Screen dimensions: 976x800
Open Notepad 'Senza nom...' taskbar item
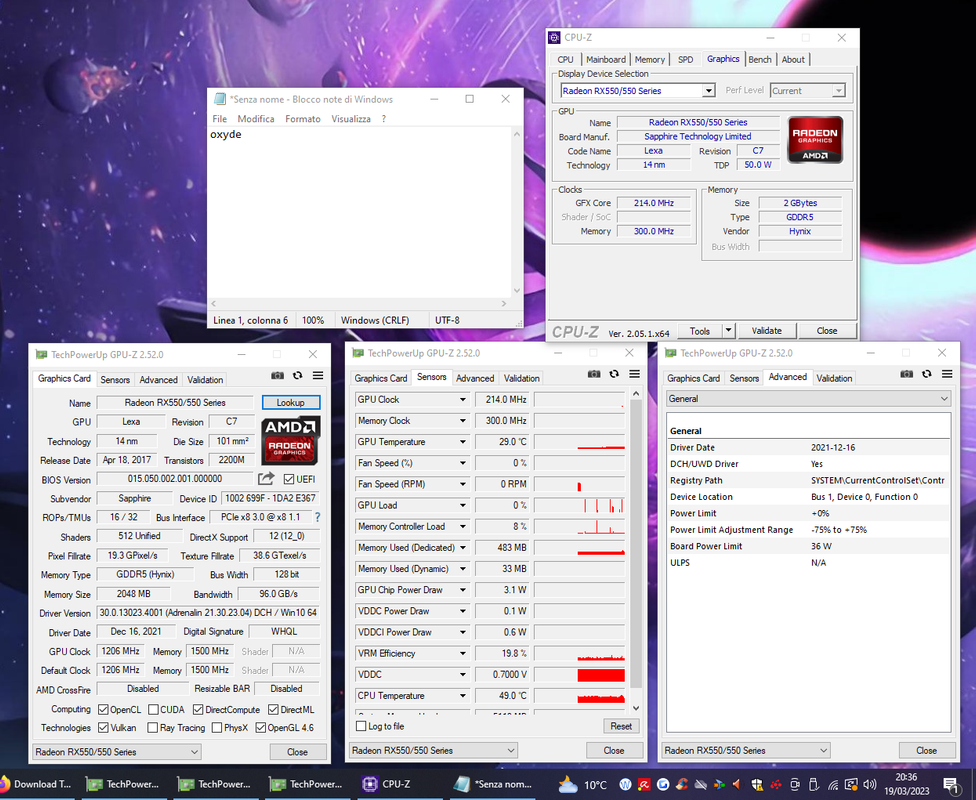point(494,784)
